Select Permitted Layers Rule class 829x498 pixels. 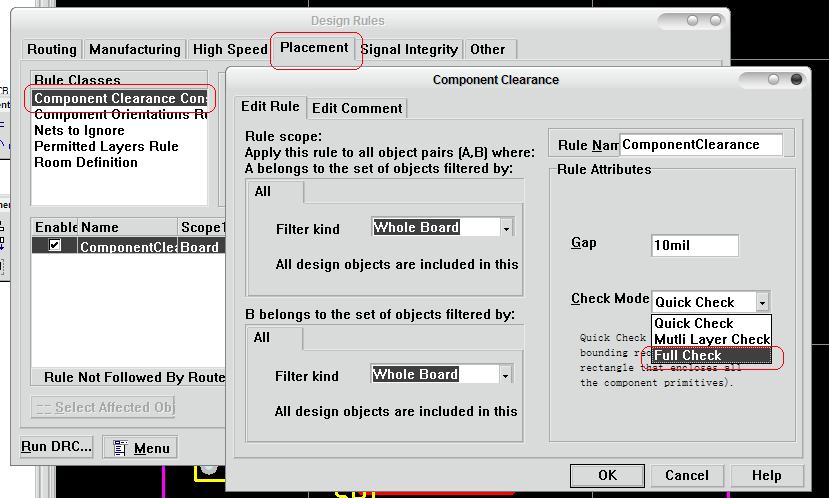point(106,146)
